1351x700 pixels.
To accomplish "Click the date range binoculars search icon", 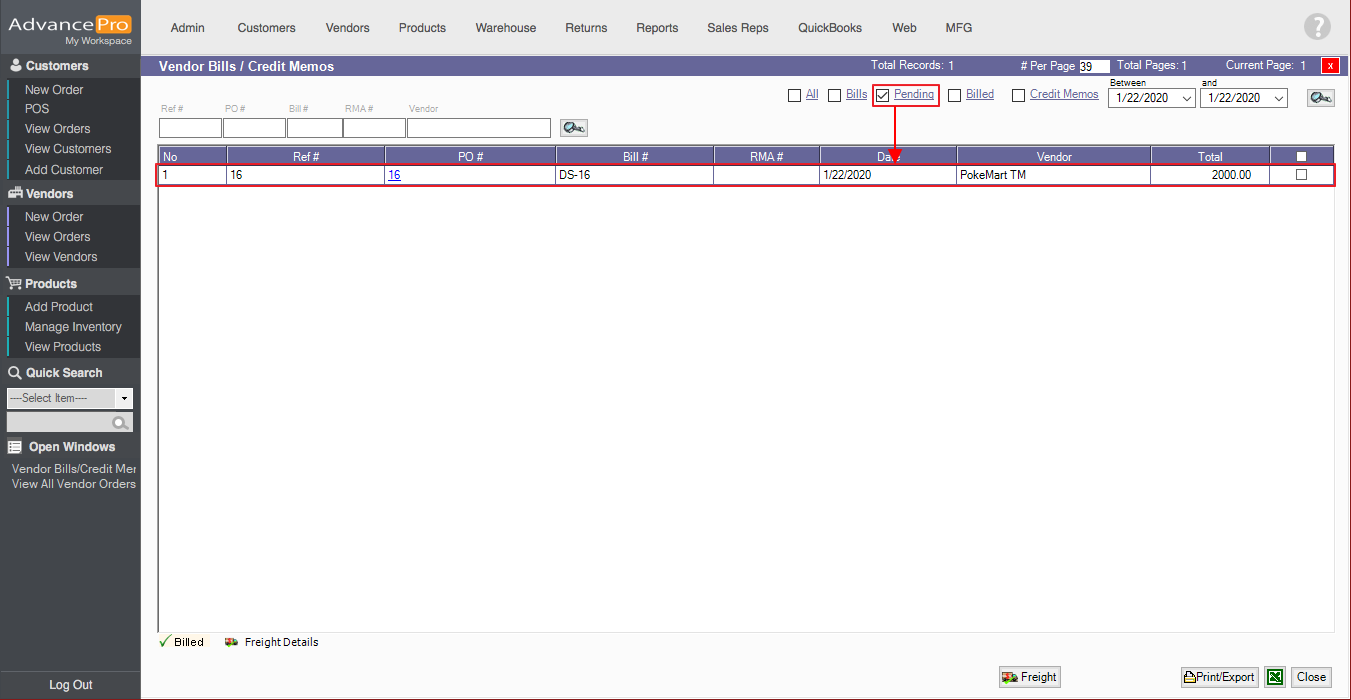I will [1320, 98].
